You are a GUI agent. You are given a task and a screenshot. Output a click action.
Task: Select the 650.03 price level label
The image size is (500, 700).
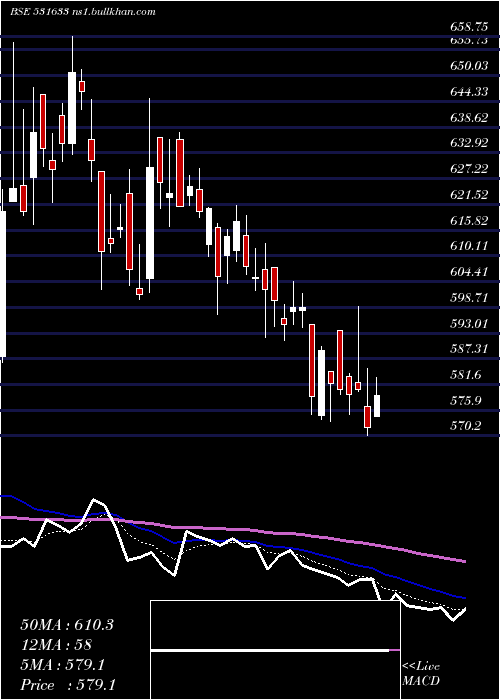[469, 66]
